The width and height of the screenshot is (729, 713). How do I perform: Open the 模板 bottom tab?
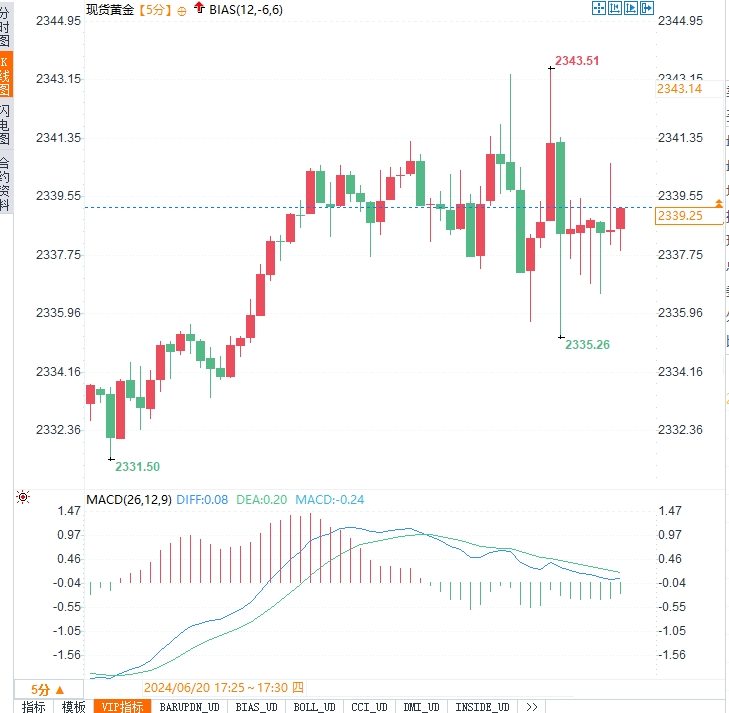pyautogui.click(x=73, y=706)
